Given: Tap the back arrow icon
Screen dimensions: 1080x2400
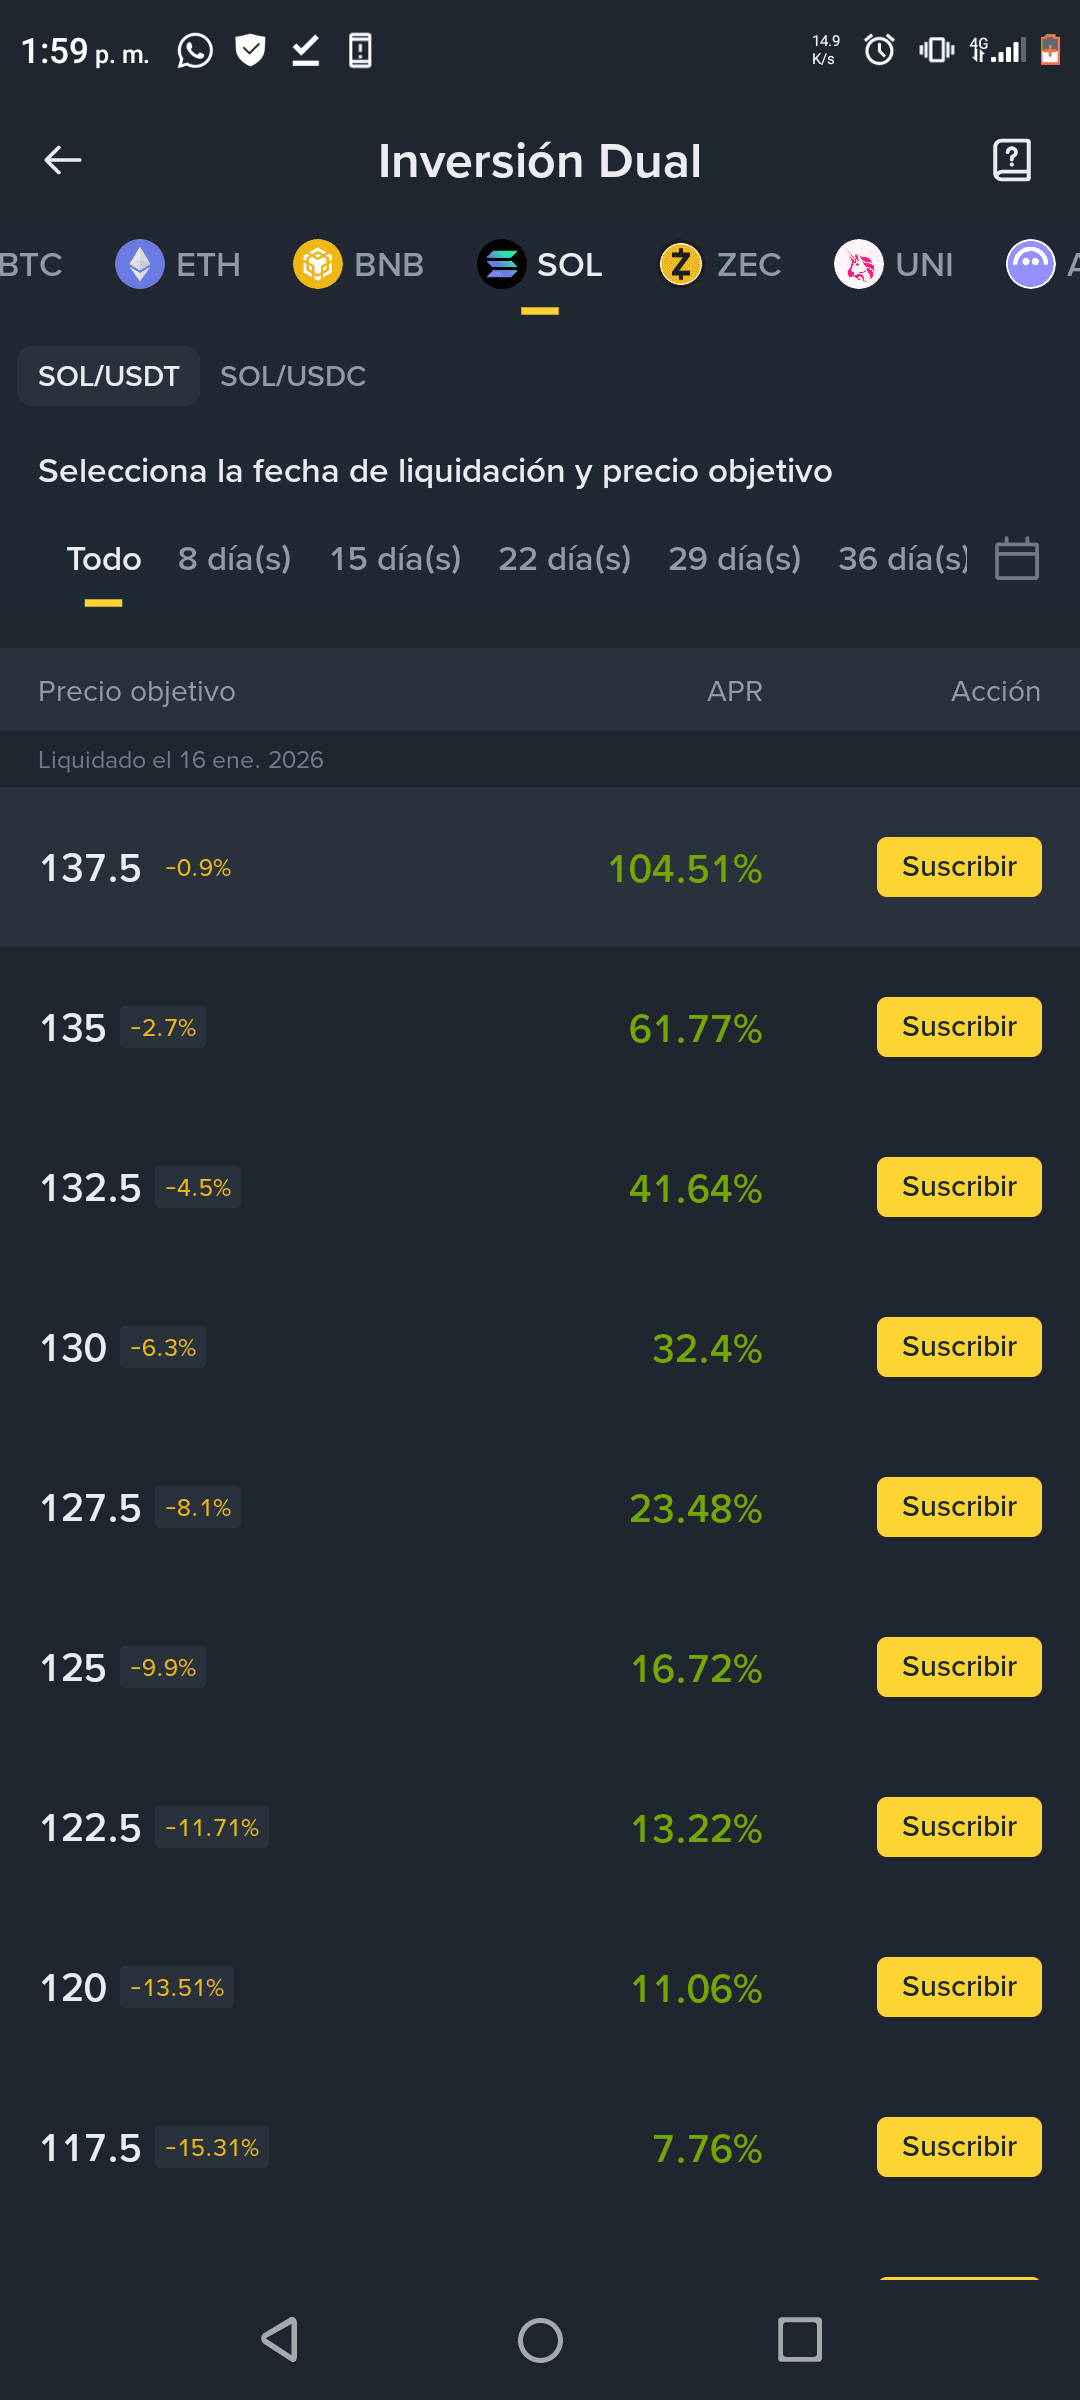Looking at the screenshot, I should 63,160.
